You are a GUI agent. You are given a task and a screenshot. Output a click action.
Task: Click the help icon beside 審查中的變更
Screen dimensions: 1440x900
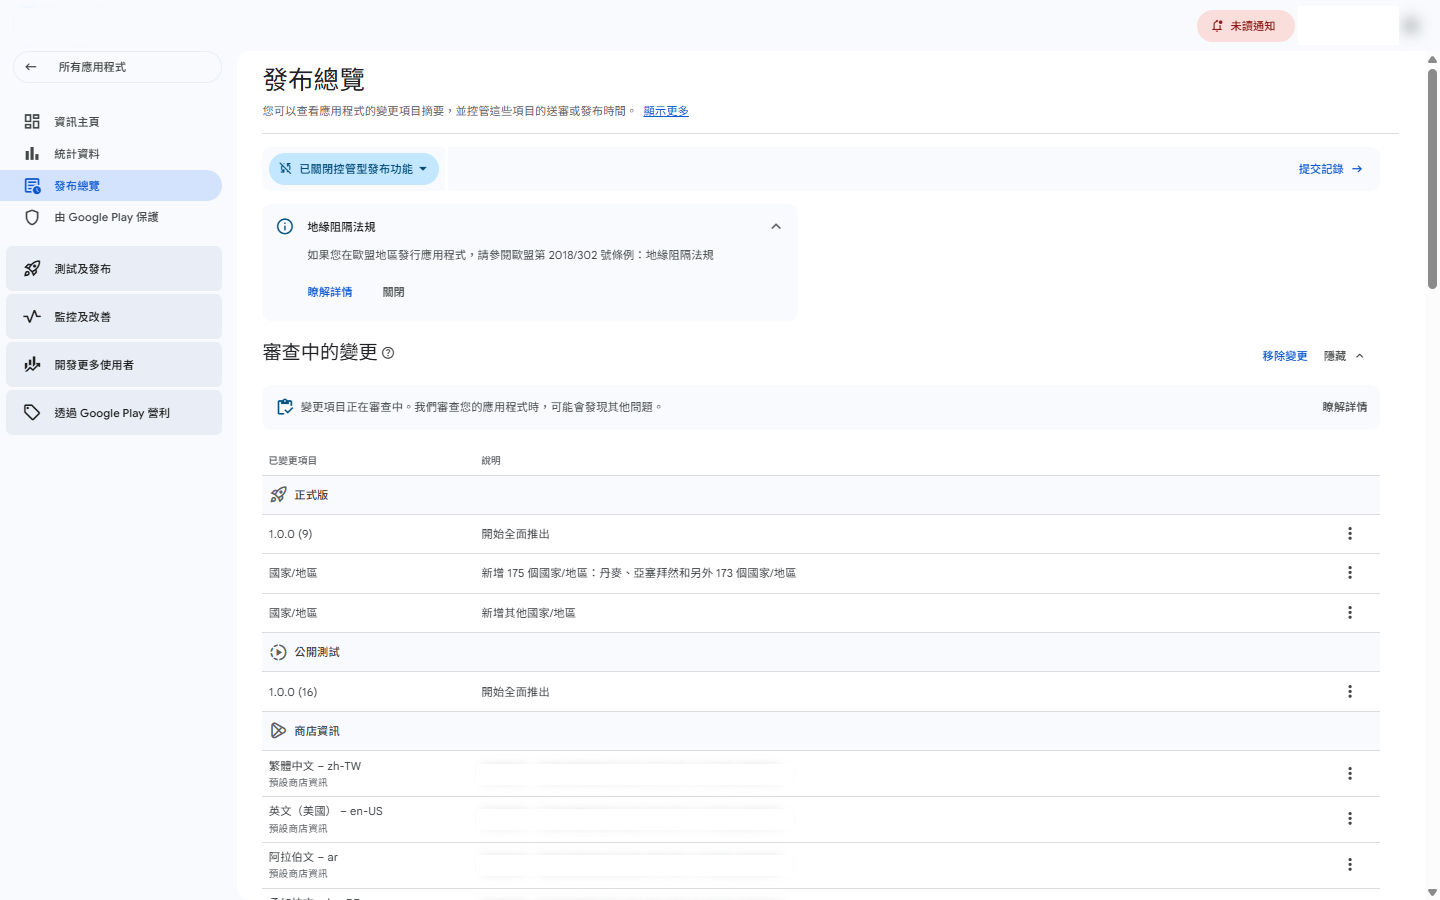tap(388, 353)
